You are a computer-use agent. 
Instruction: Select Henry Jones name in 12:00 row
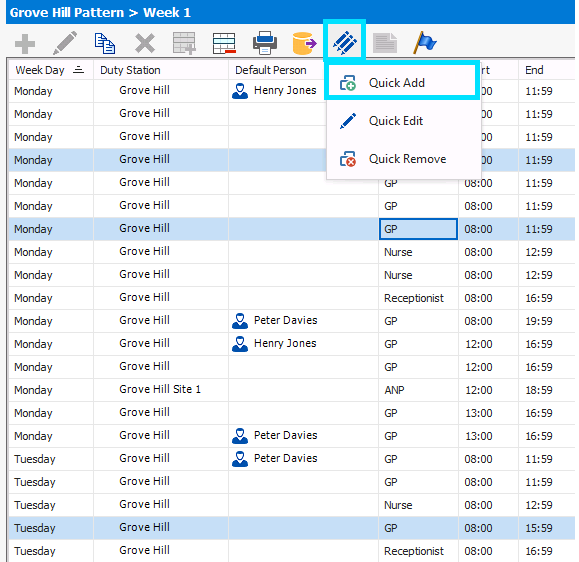285,343
